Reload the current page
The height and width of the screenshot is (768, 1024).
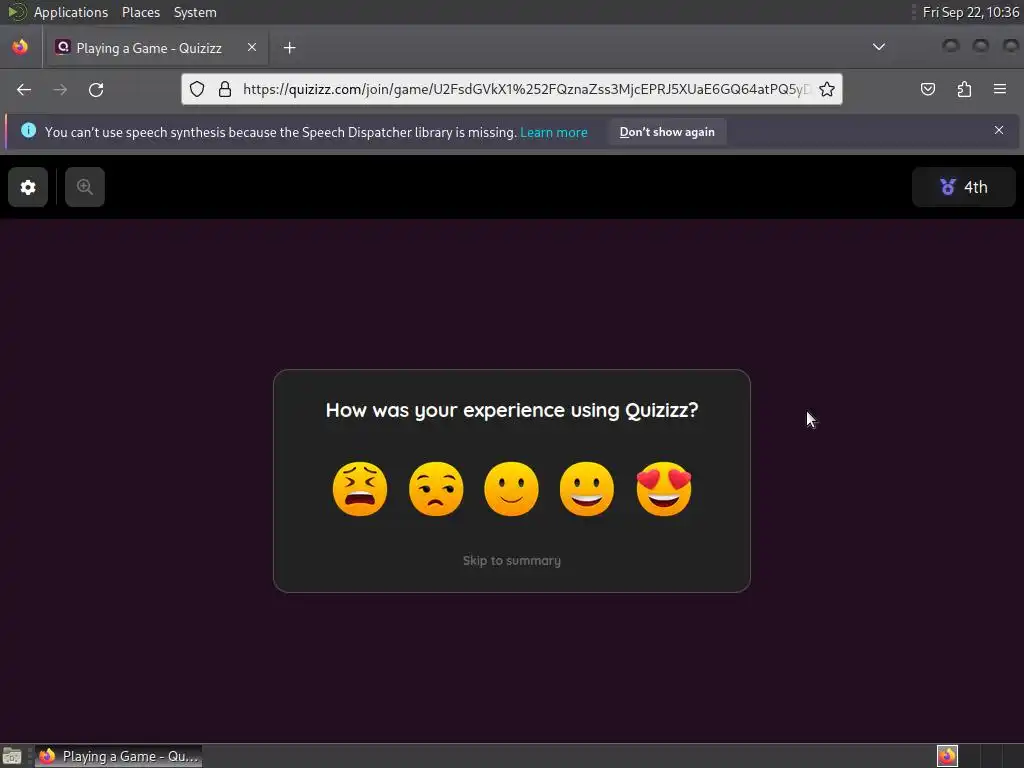coord(96,89)
